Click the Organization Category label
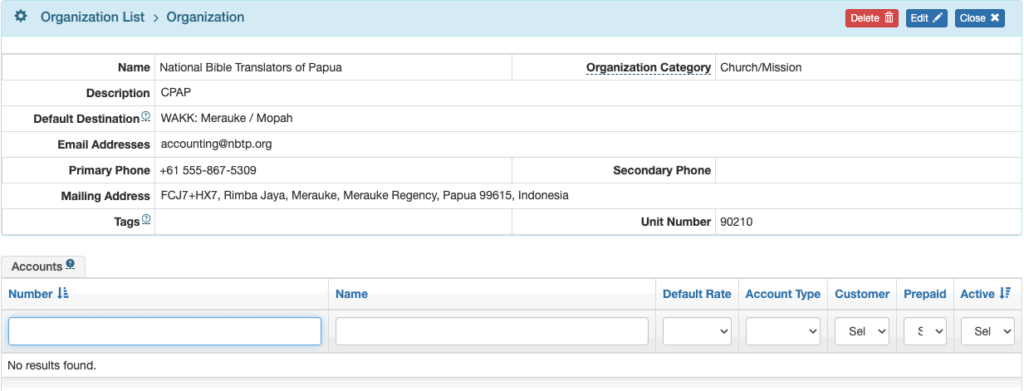The width and height of the screenshot is (1024, 391). coord(648,67)
